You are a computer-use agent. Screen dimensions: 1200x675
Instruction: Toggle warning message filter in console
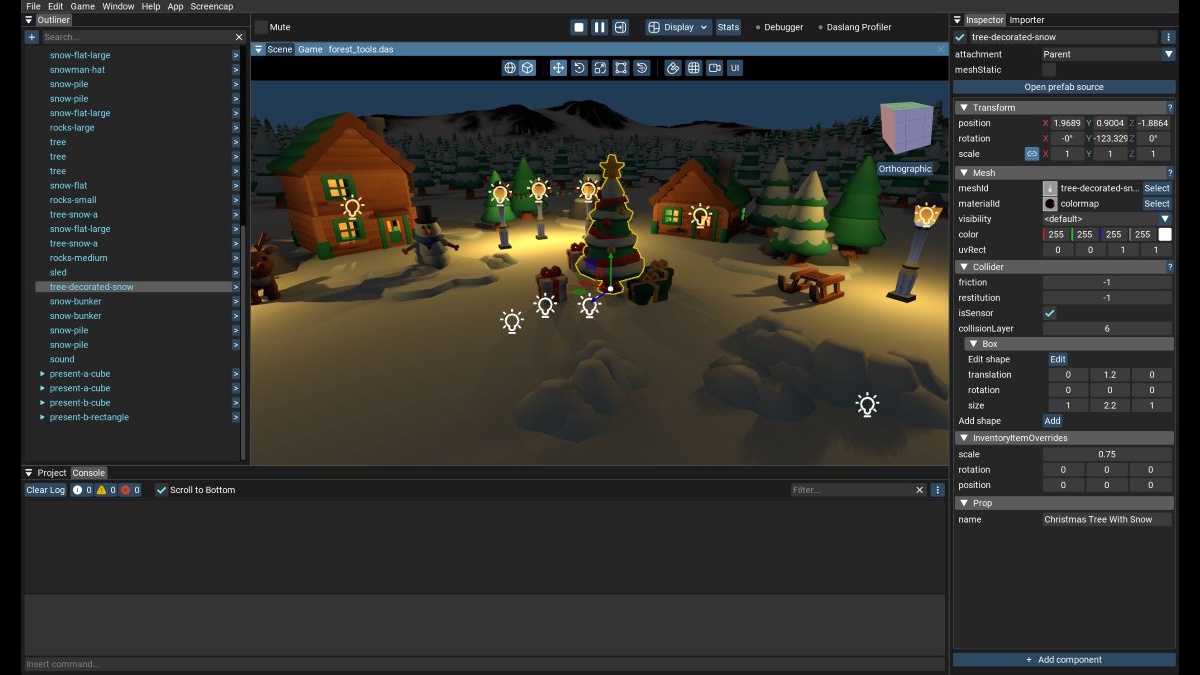click(105, 490)
